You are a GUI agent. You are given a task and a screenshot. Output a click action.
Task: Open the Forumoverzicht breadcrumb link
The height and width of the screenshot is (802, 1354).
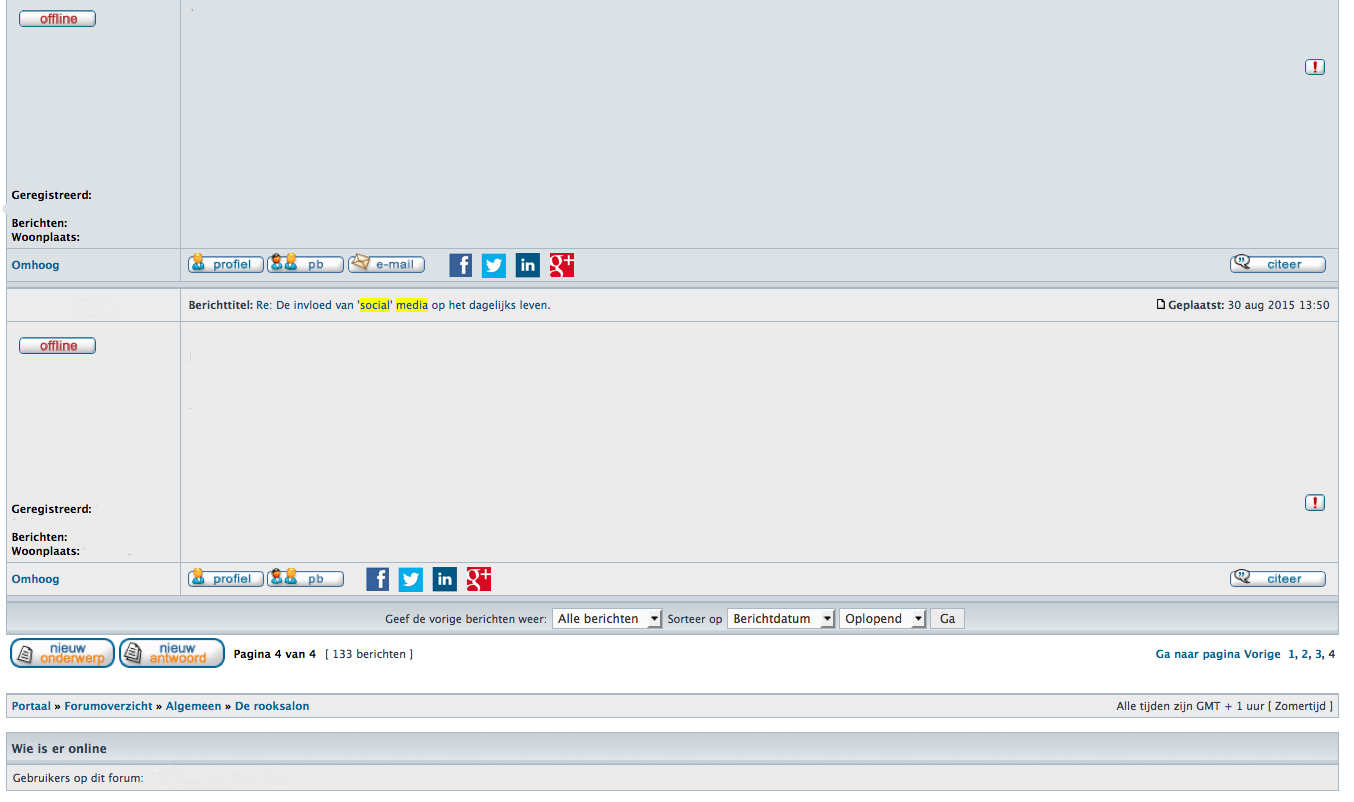(108, 706)
